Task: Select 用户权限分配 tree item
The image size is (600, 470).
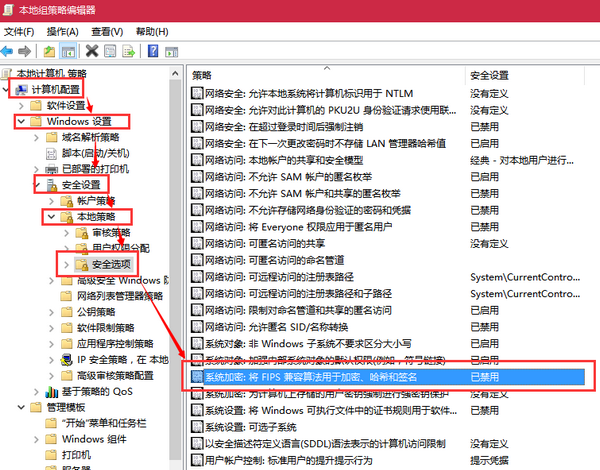Action: click(x=121, y=248)
